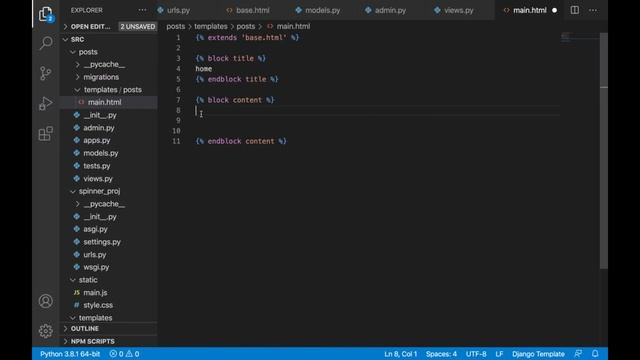
Task: Change encoding via UTF-8 indicator
Action: 476,354
